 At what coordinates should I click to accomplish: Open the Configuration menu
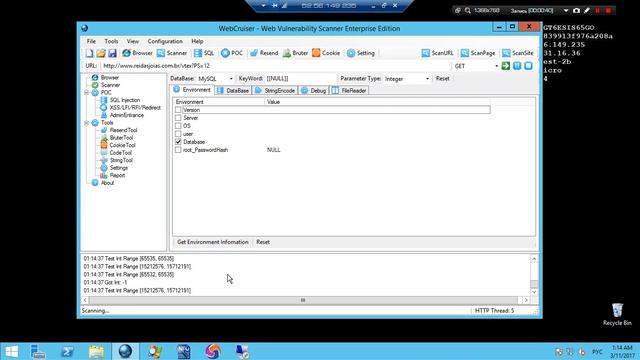(165, 41)
